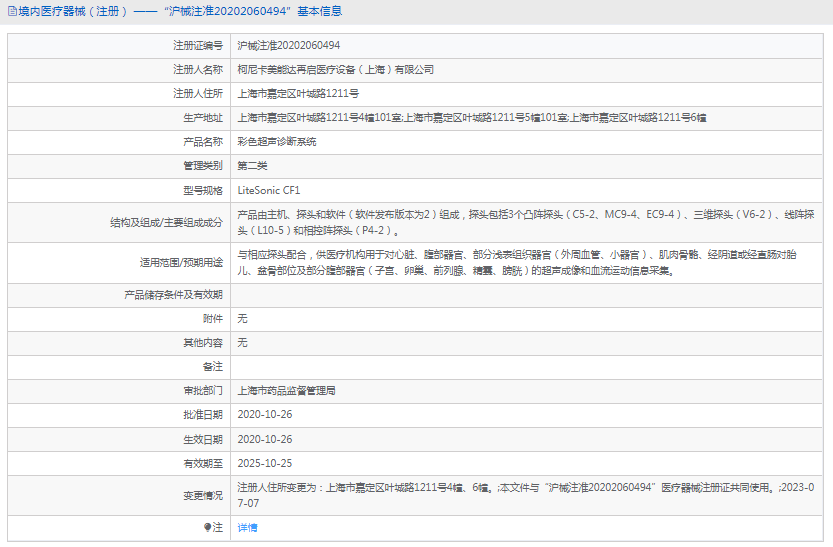Viewport: 833px width, 547px height.
Task: Open the 详情 link in the 注 row
Action: click(x=247, y=527)
